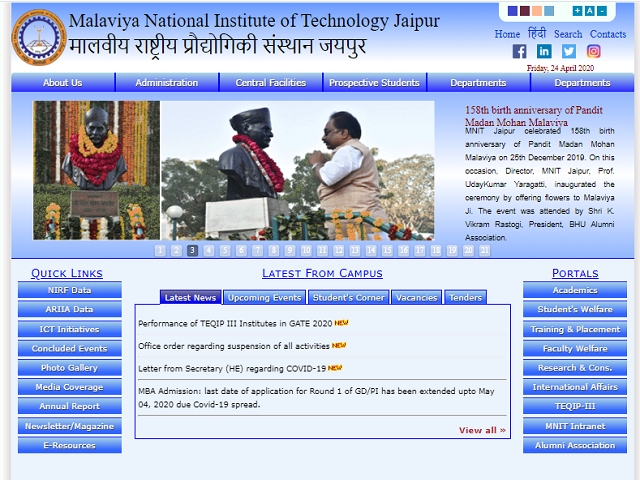
Task: Open Newsletter/Magazine quick link
Action: [70, 426]
